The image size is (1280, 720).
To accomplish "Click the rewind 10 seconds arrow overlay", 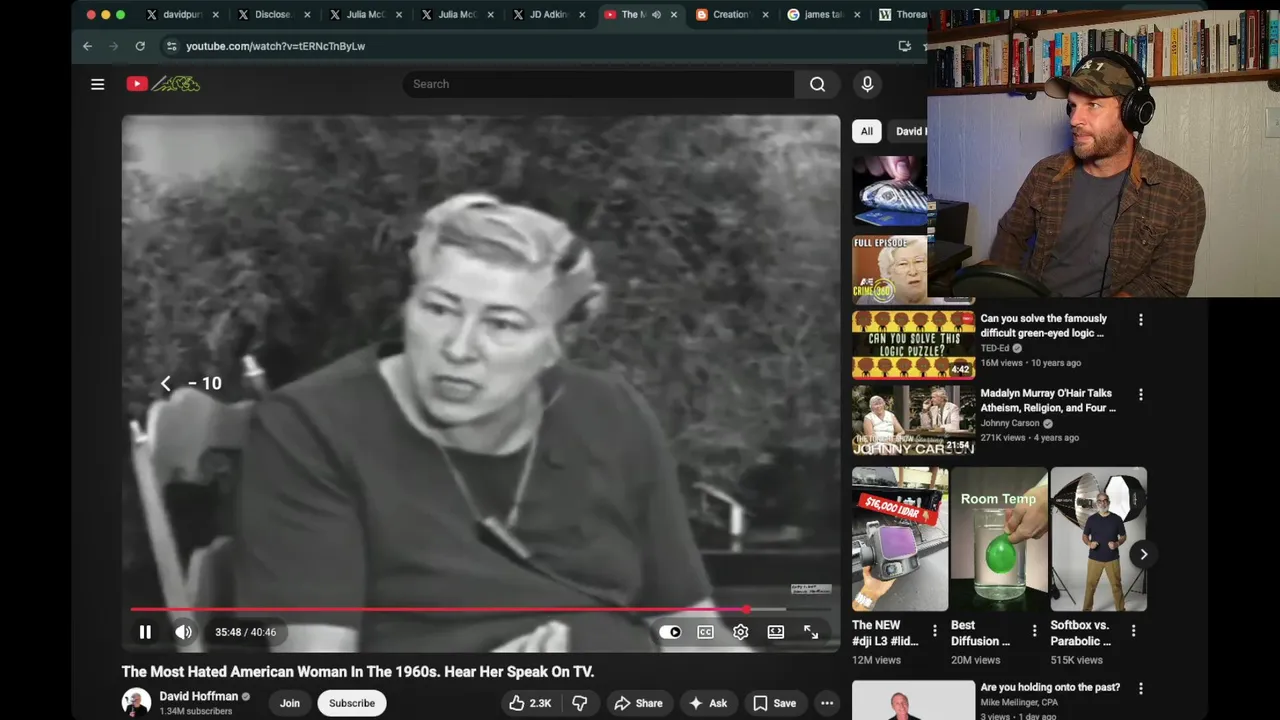I will coord(166,383).
